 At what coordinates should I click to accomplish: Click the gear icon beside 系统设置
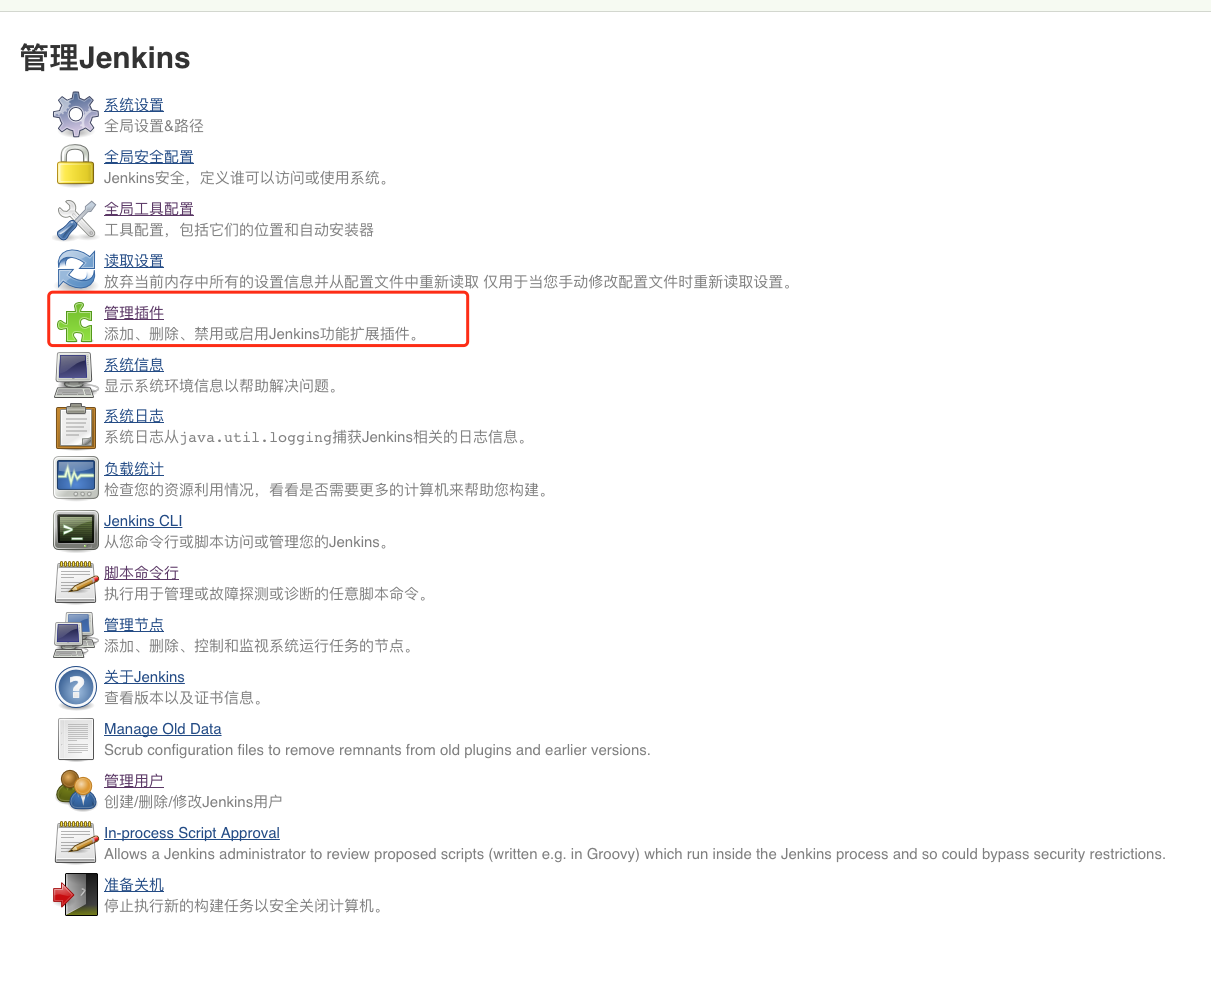pos(76,114)
